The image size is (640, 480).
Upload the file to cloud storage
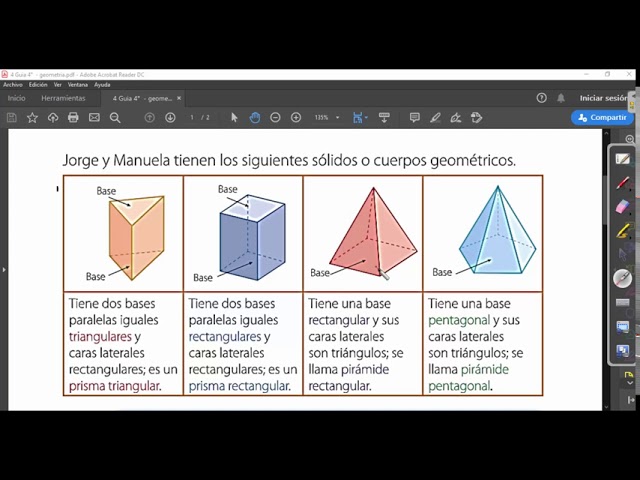point(53,118)
